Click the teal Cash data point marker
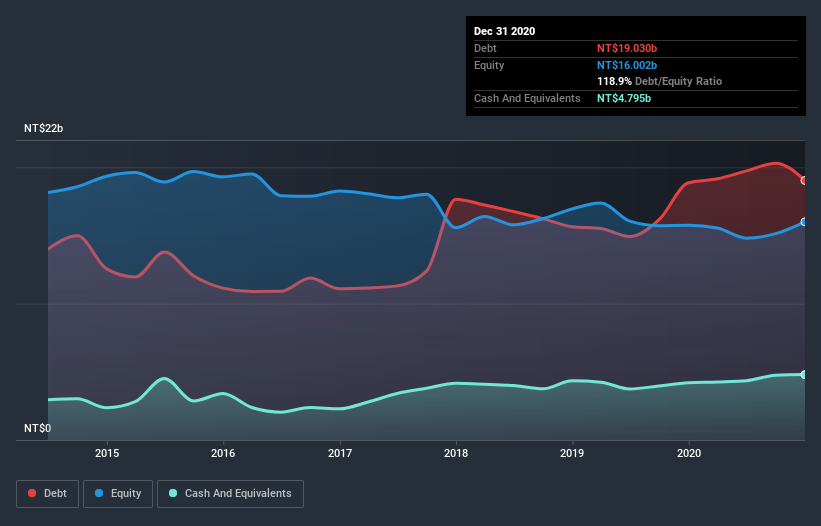The width and height of the screenshot is (821, 526). click(804, 375)
